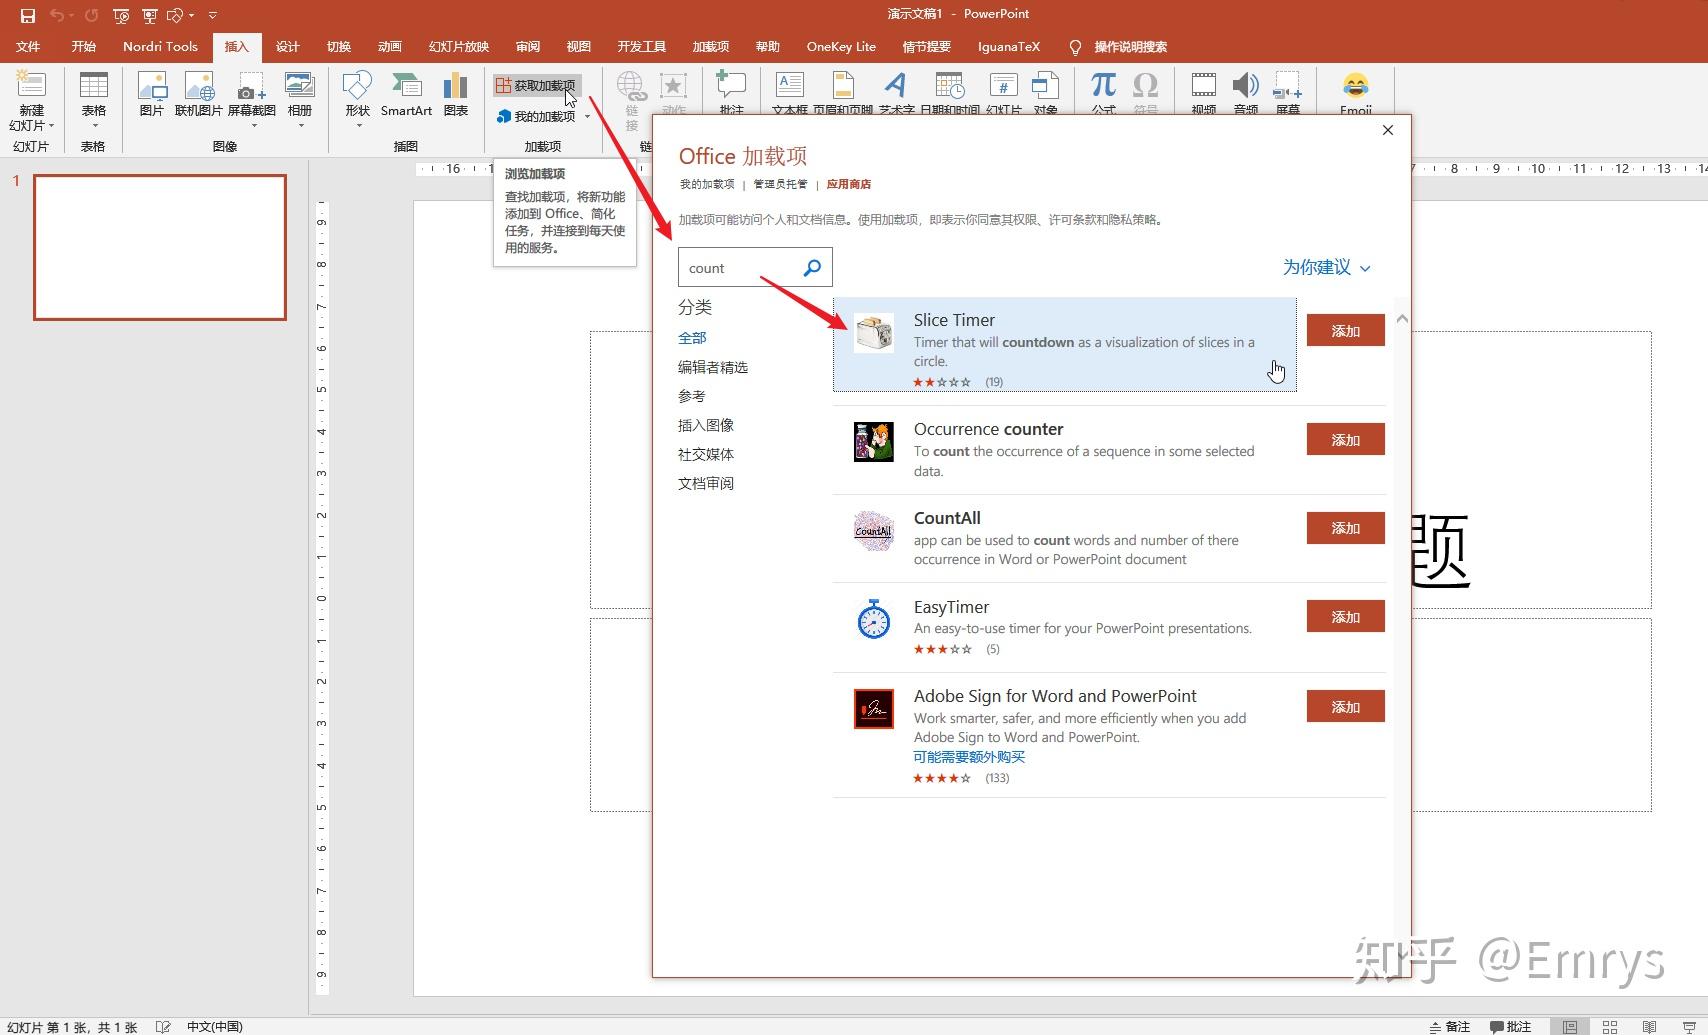Viewport: 1708px width, 1035px height.
Task: Insert WordArt (艺术字)
Action: [896, 86]
